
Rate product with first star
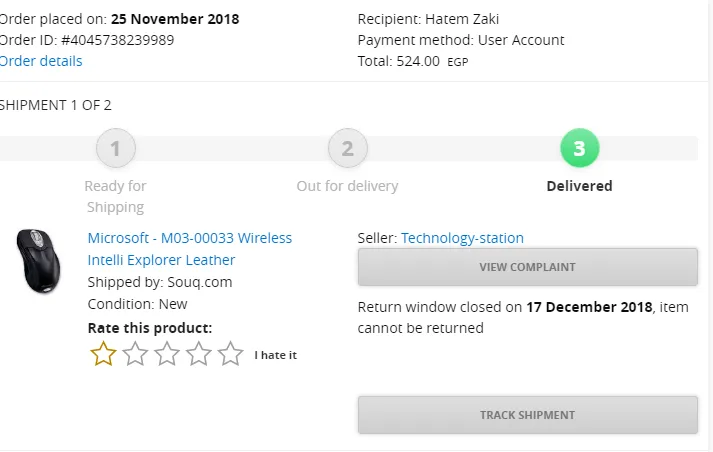103,353
